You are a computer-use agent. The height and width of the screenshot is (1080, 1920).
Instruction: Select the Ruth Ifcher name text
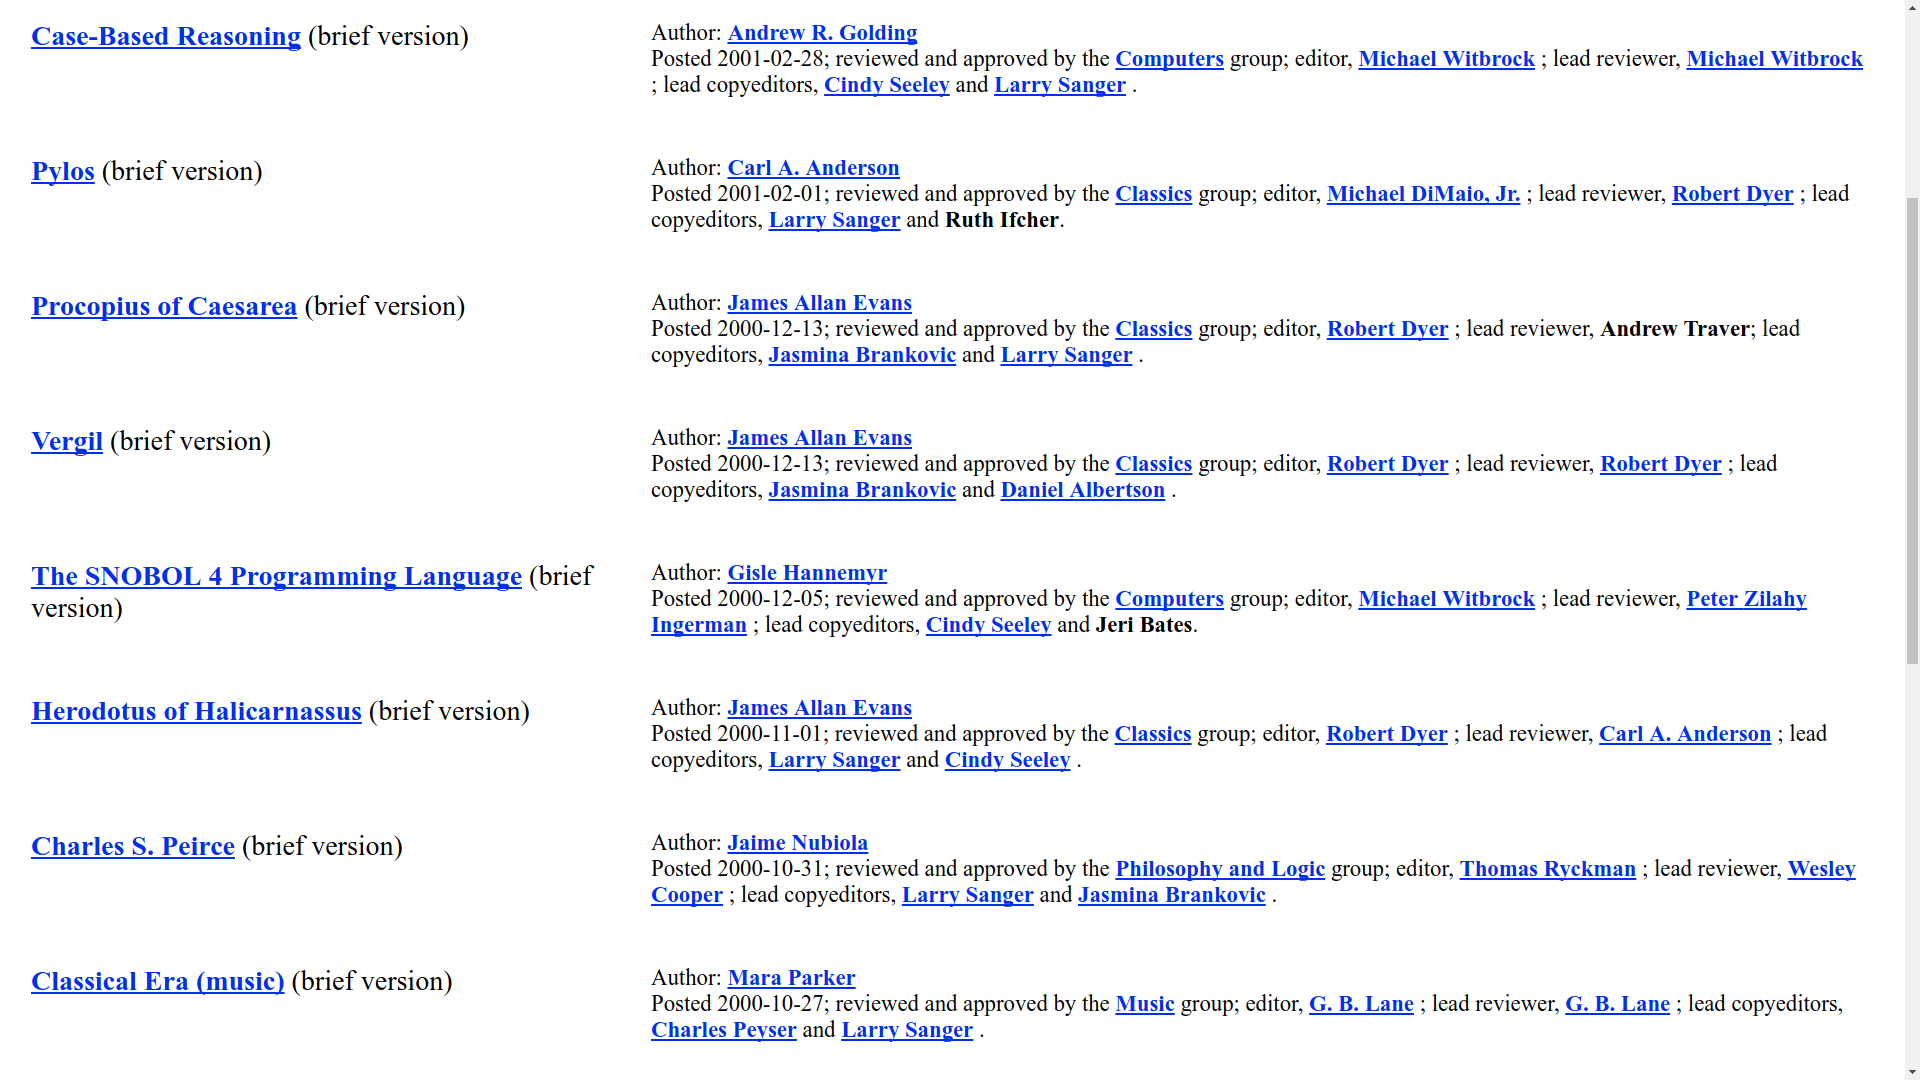point(1002,220)
